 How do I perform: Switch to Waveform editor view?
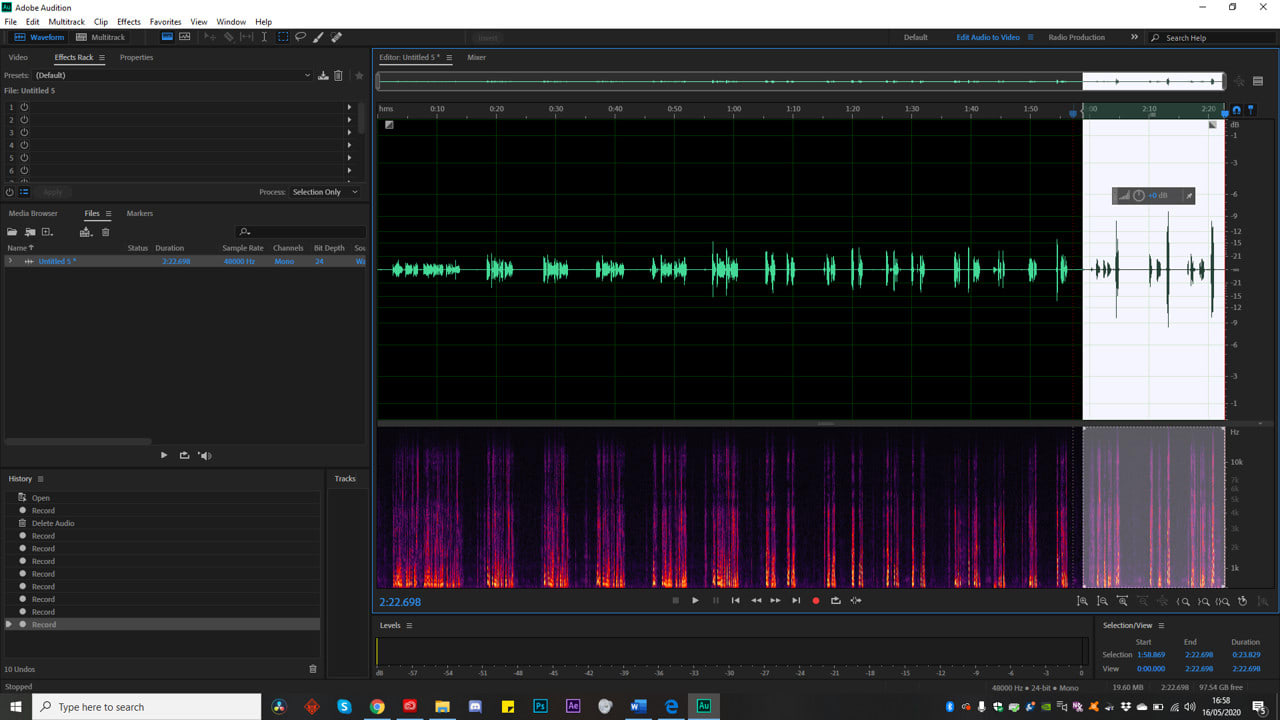[39, 37]
